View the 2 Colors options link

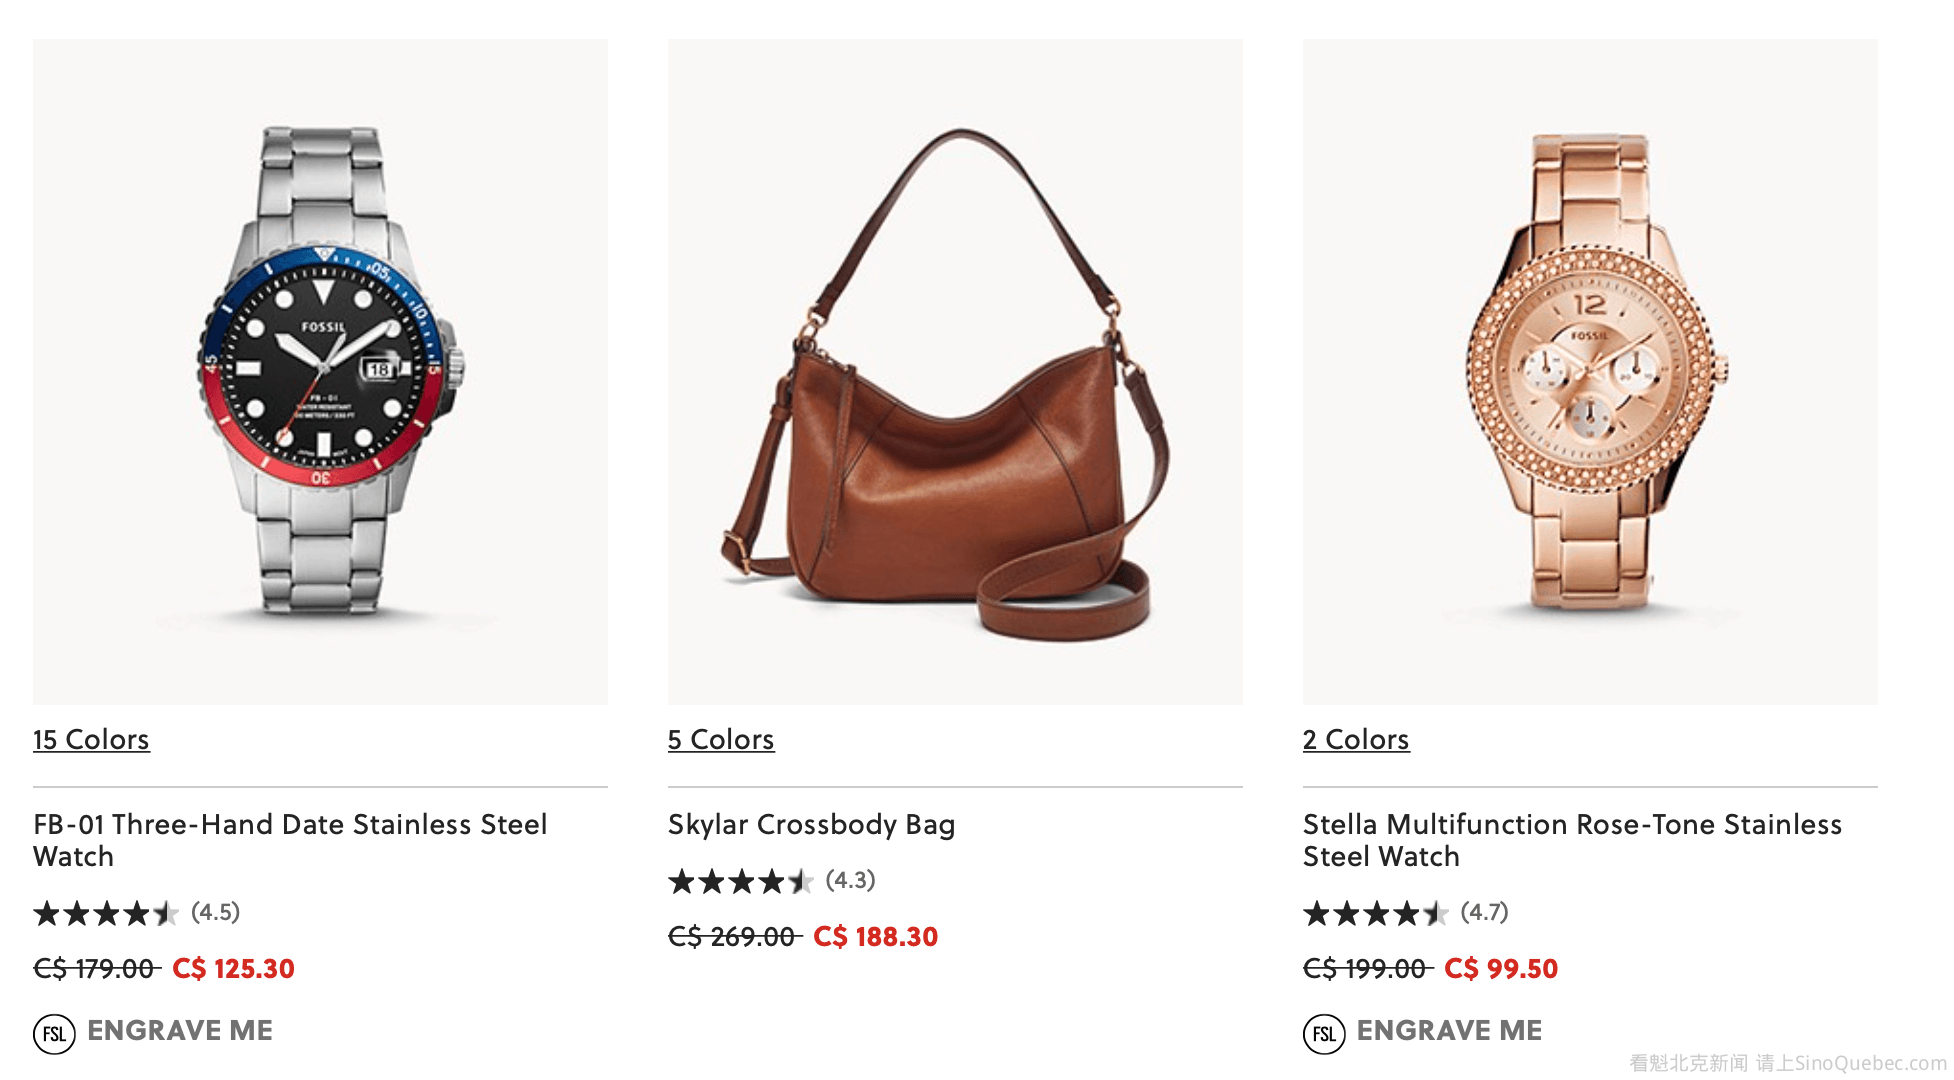(1356, 740)
